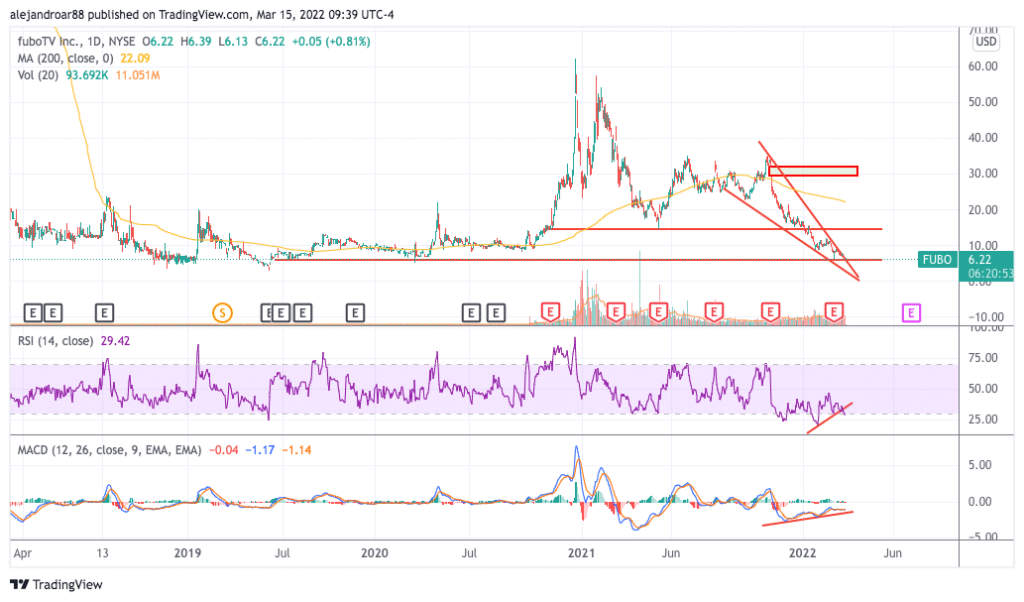Click the 20.00 price axis label
The image size is (1024, 602).
tap(983, 210)
